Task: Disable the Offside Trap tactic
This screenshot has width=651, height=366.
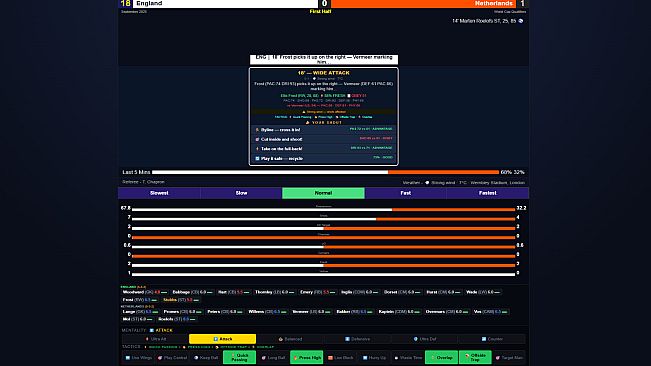Action: 475,357
